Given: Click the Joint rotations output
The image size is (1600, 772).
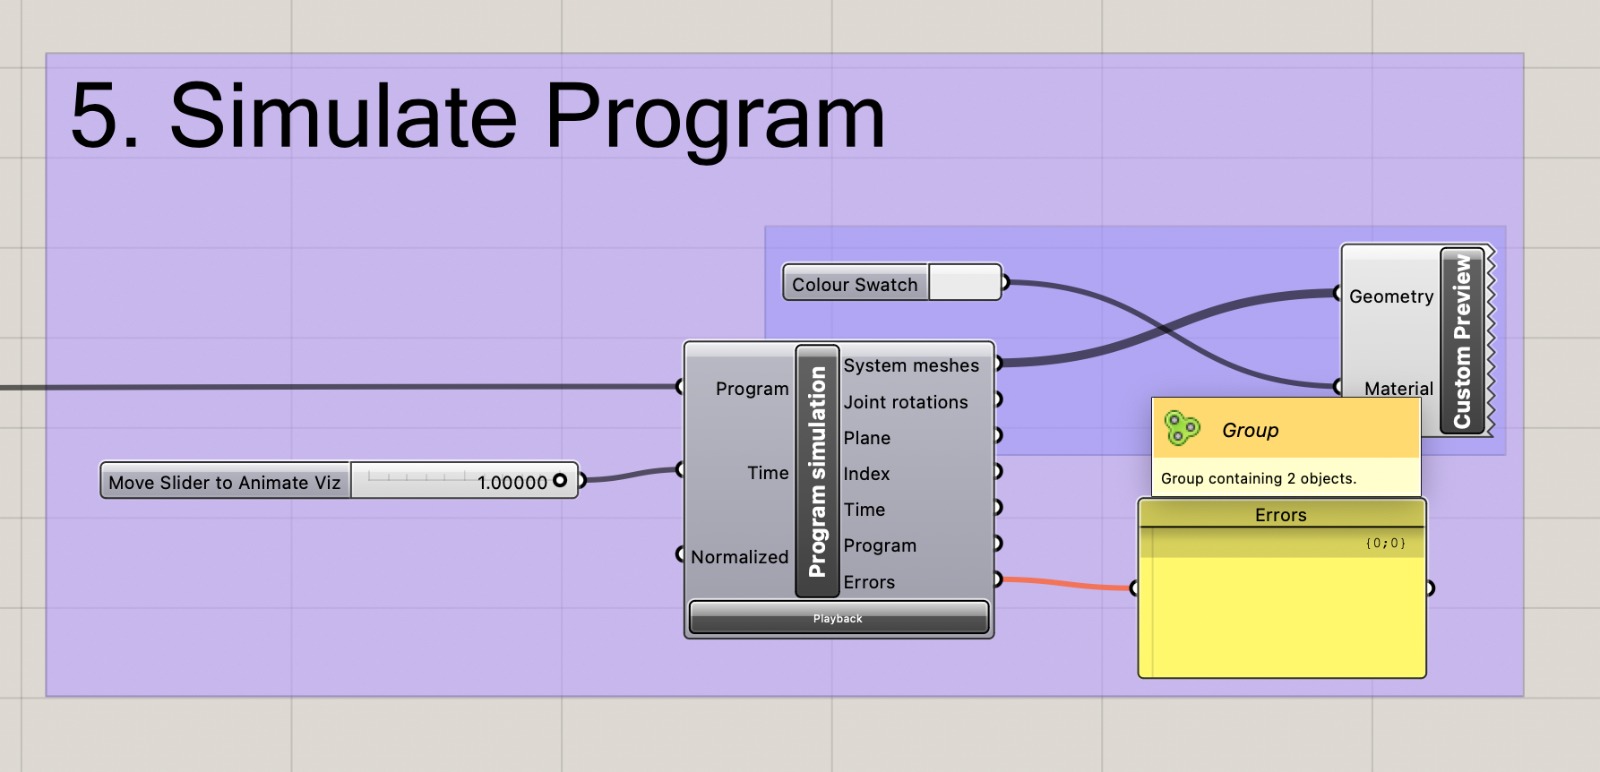Looking at the screenshot, I should (905, 401).
